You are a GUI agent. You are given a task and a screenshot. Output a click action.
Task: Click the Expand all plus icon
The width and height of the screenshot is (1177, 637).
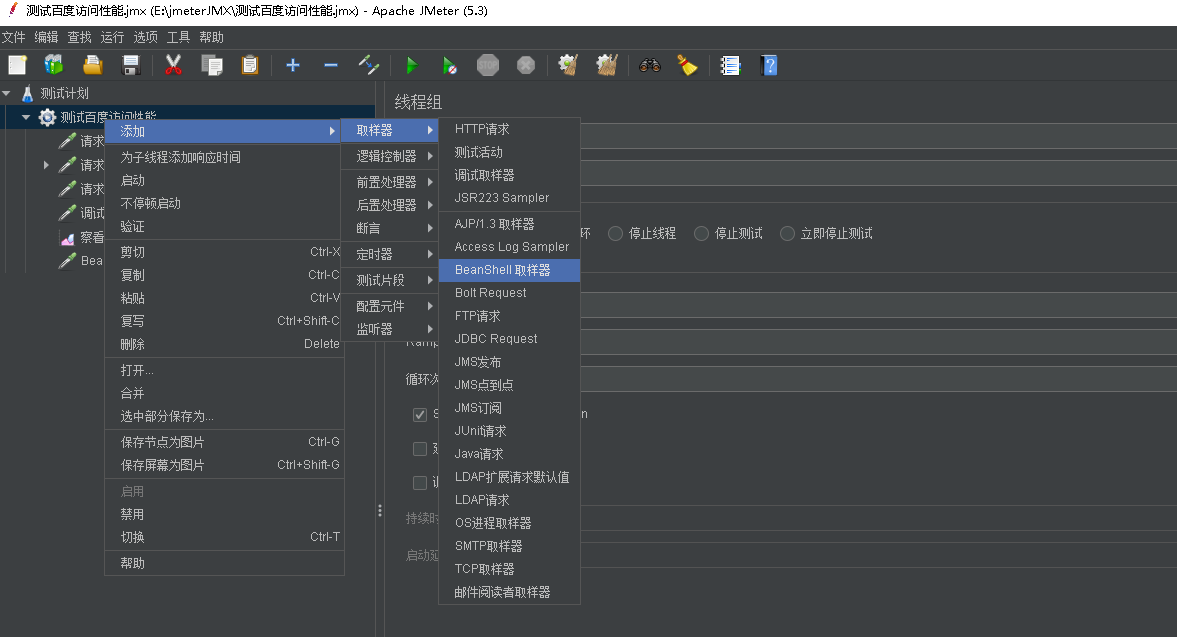[293, 65]
